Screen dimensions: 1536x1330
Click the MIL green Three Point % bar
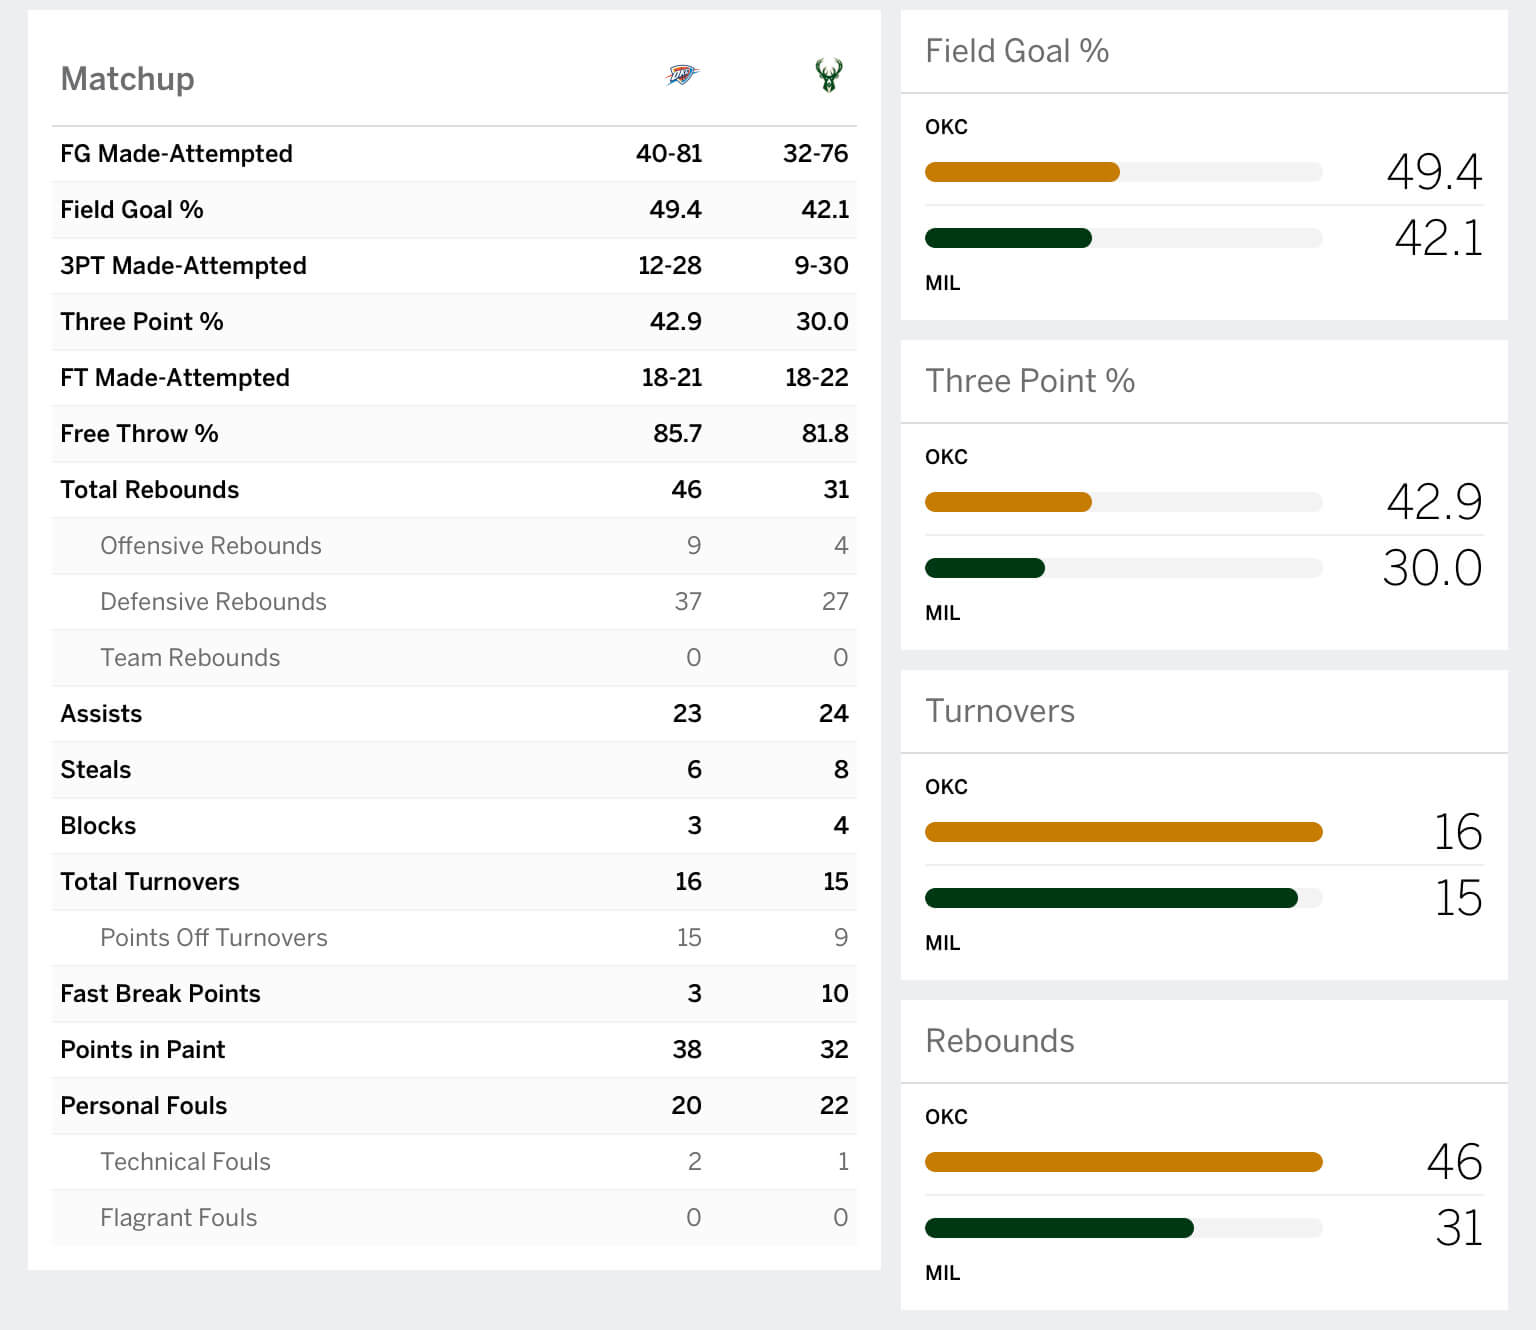pyautogui.click(x=985, y=568)
